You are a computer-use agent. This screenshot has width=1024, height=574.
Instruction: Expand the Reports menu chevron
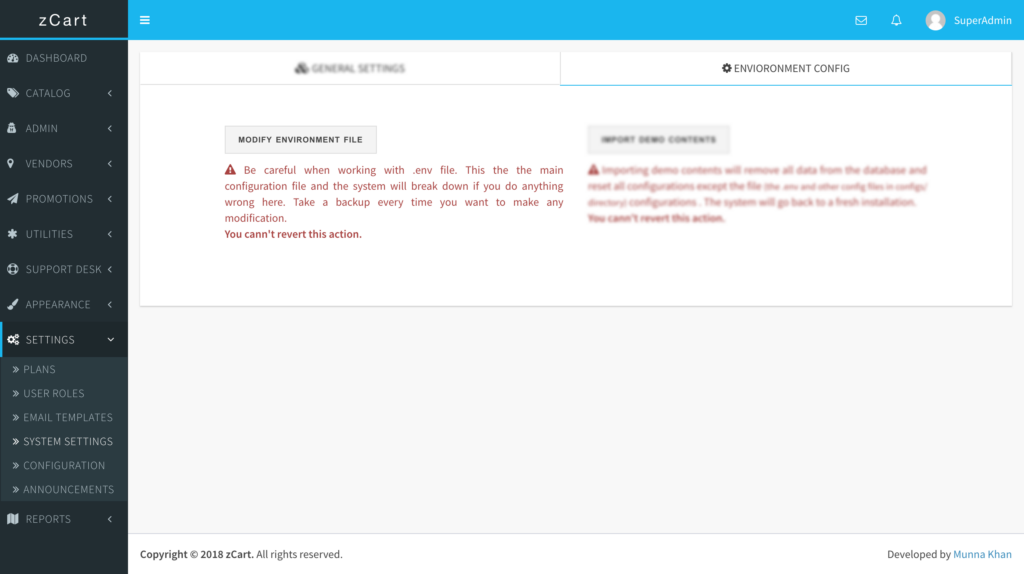[110, 519]
